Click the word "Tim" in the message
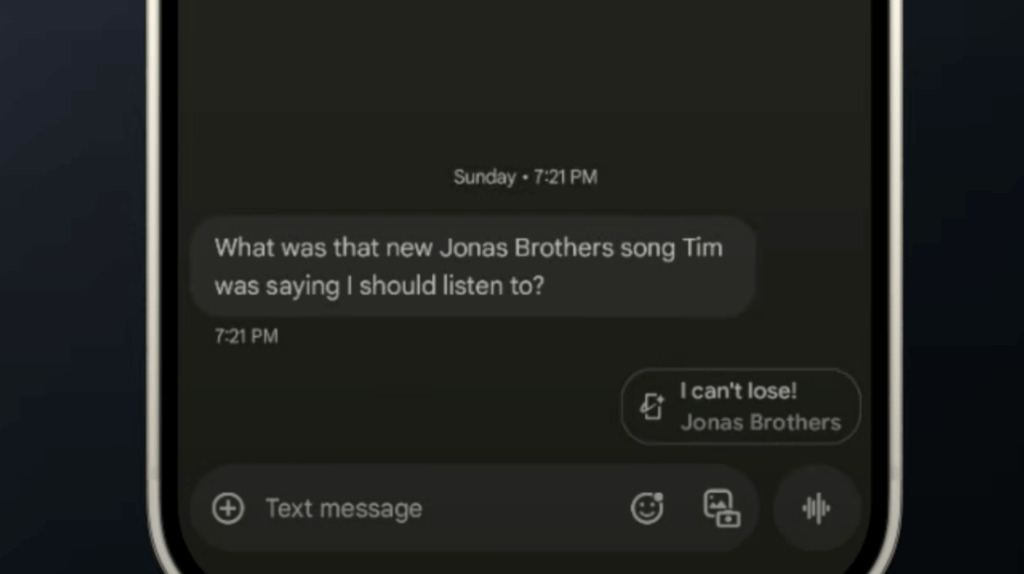This screenshot has height=574, width=1024. click(x=702, y=248)
